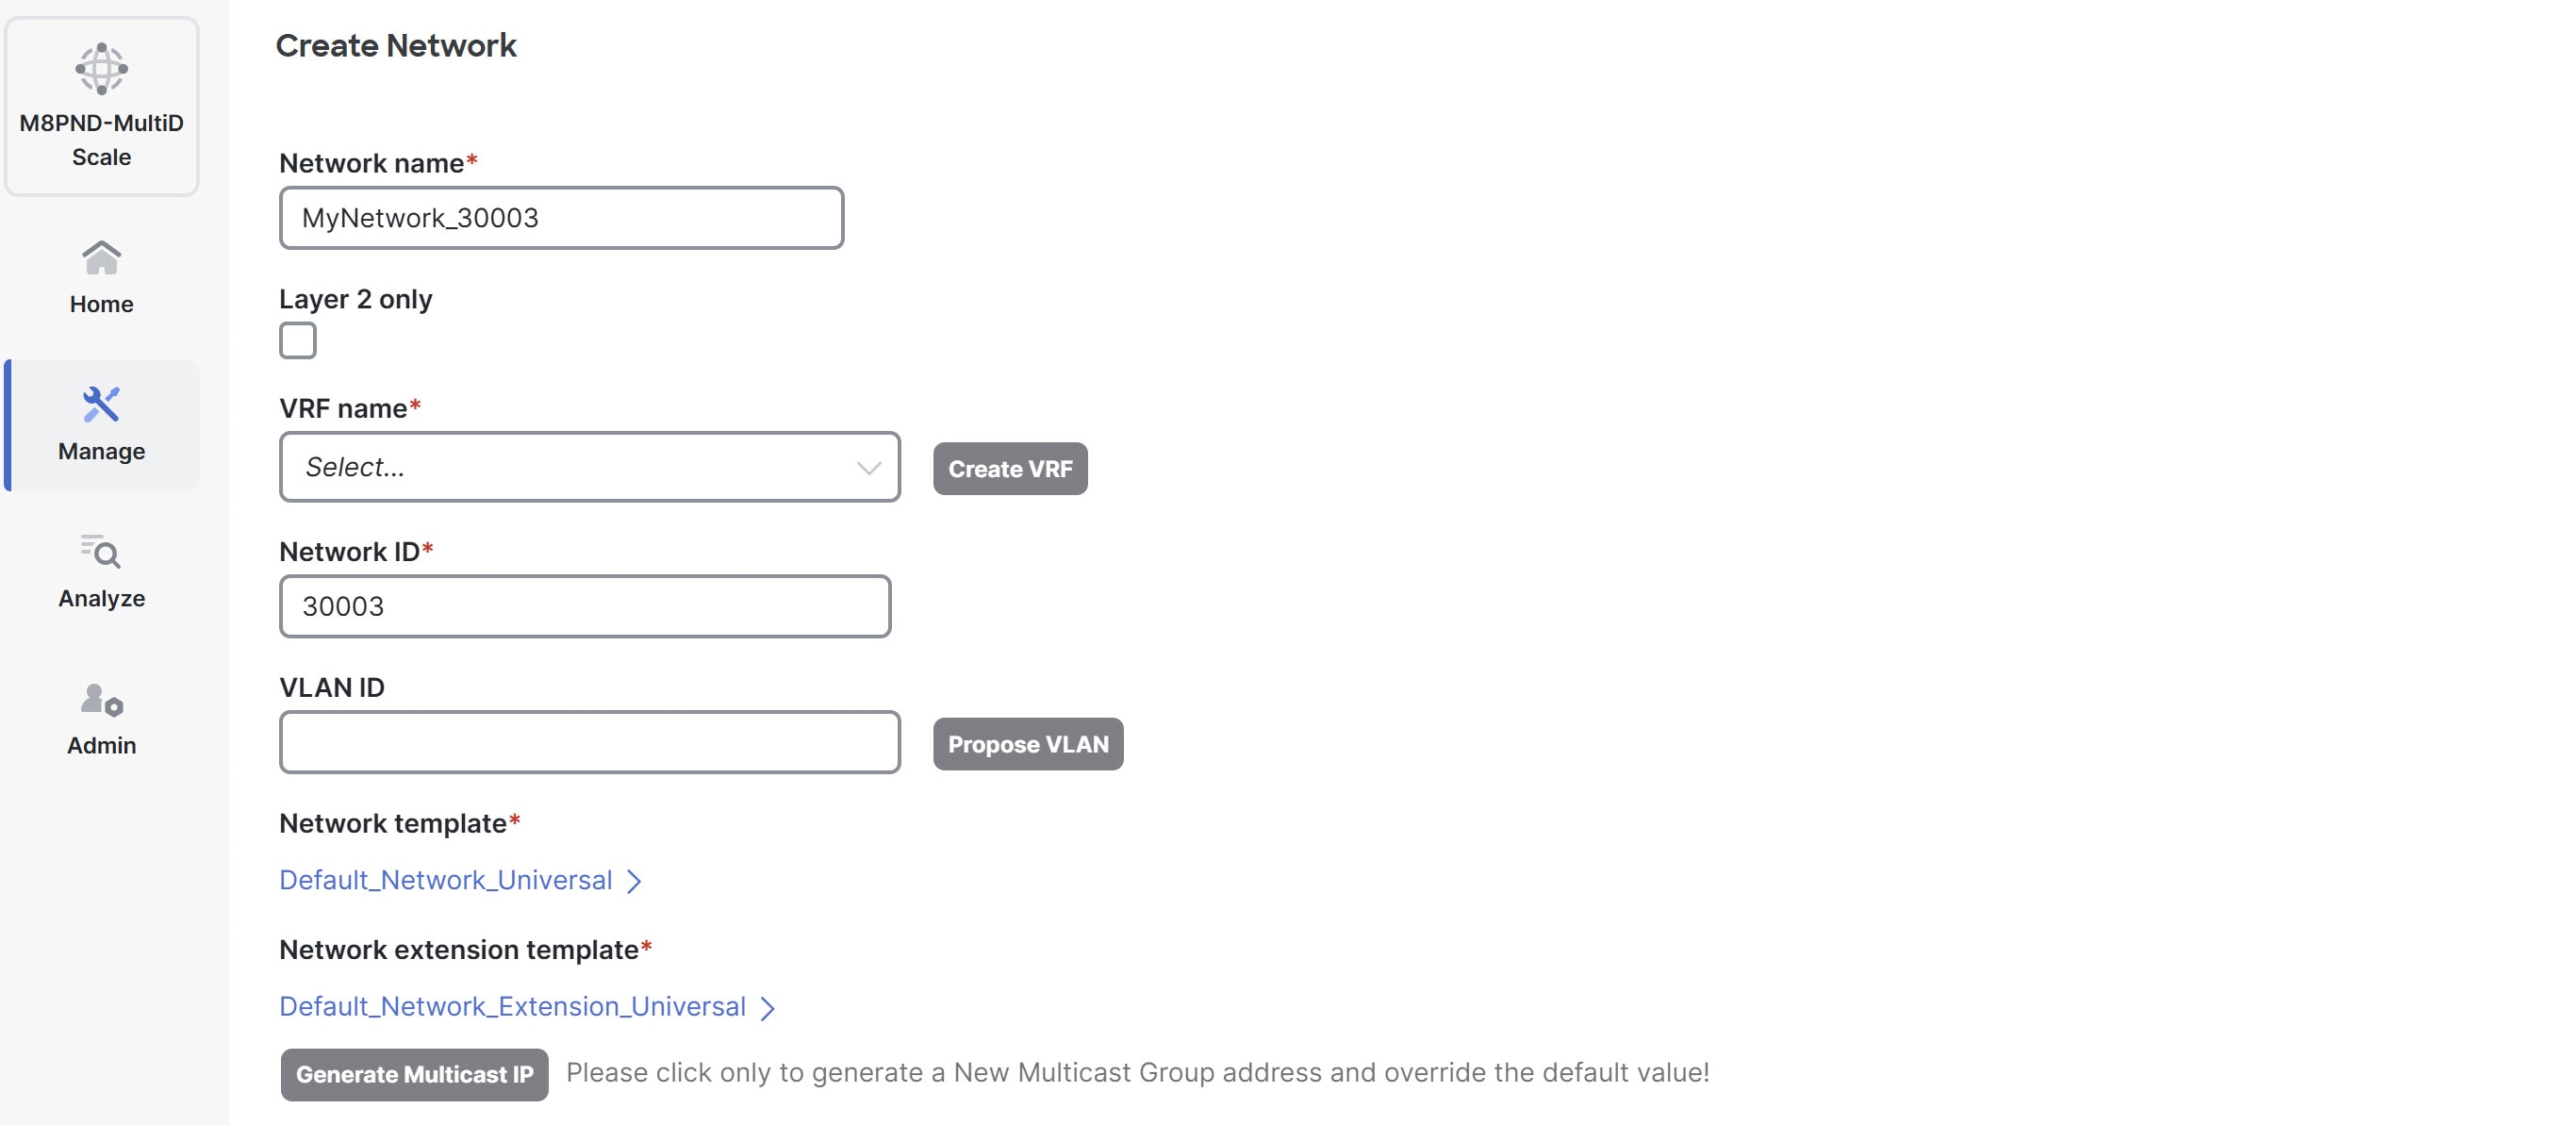Viewport: 2576px width, 1125px height.
Task: Select the Manage menu label
Action: (x=101, y=451)
